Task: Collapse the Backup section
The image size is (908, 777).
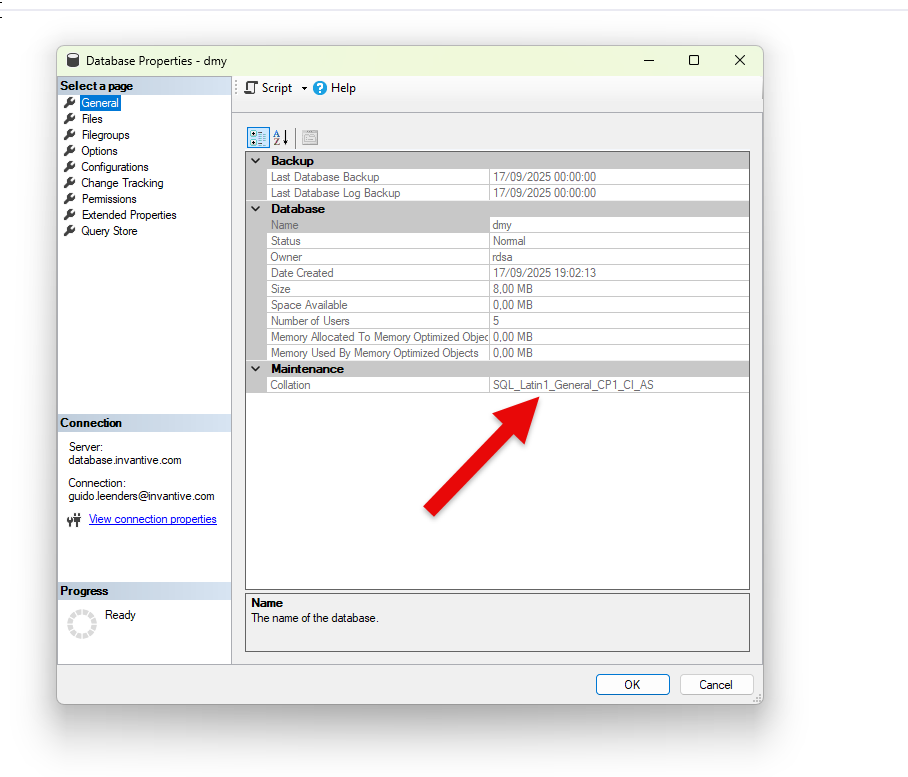Action: point(255,161)
